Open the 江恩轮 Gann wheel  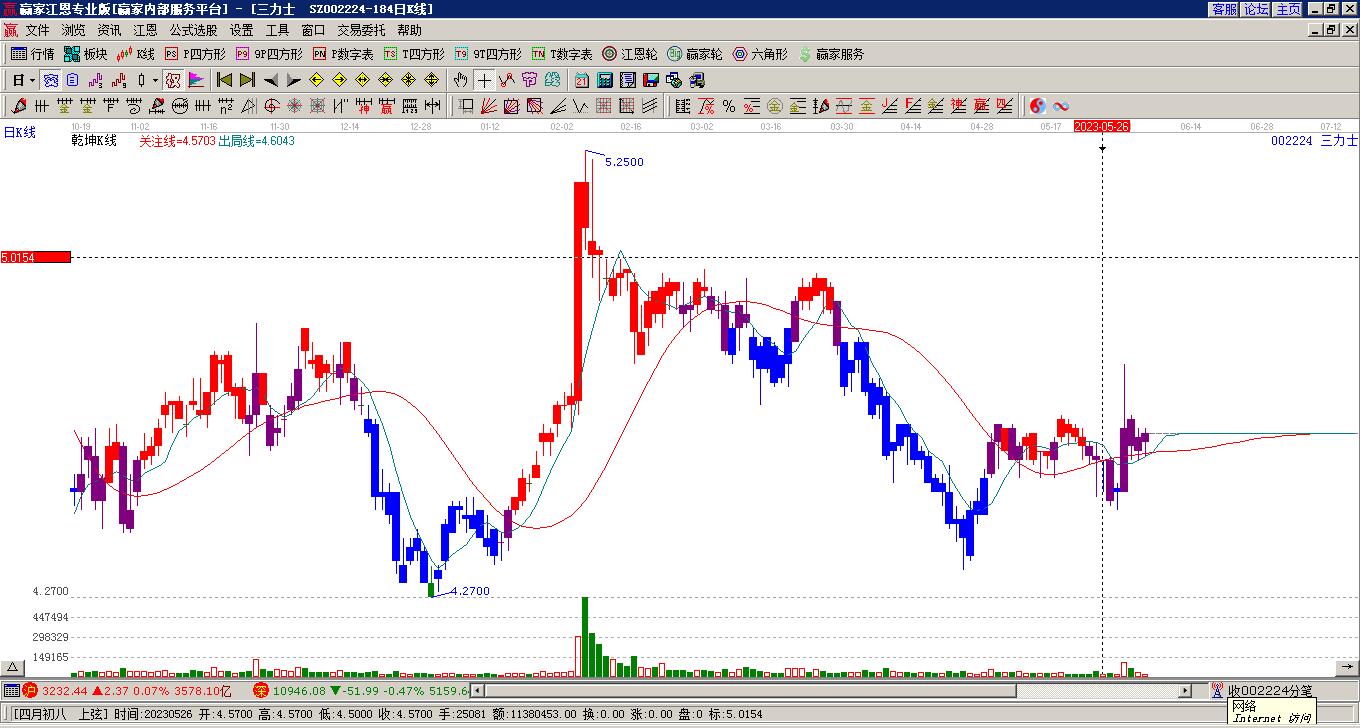tap(629, 54)
